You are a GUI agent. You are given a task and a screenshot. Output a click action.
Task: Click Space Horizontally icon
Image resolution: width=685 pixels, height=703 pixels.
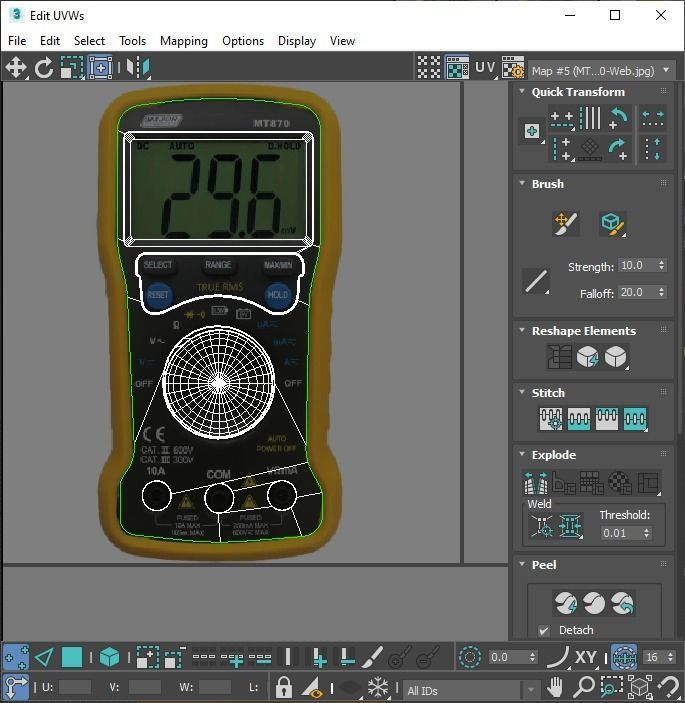tap(653, 118)
